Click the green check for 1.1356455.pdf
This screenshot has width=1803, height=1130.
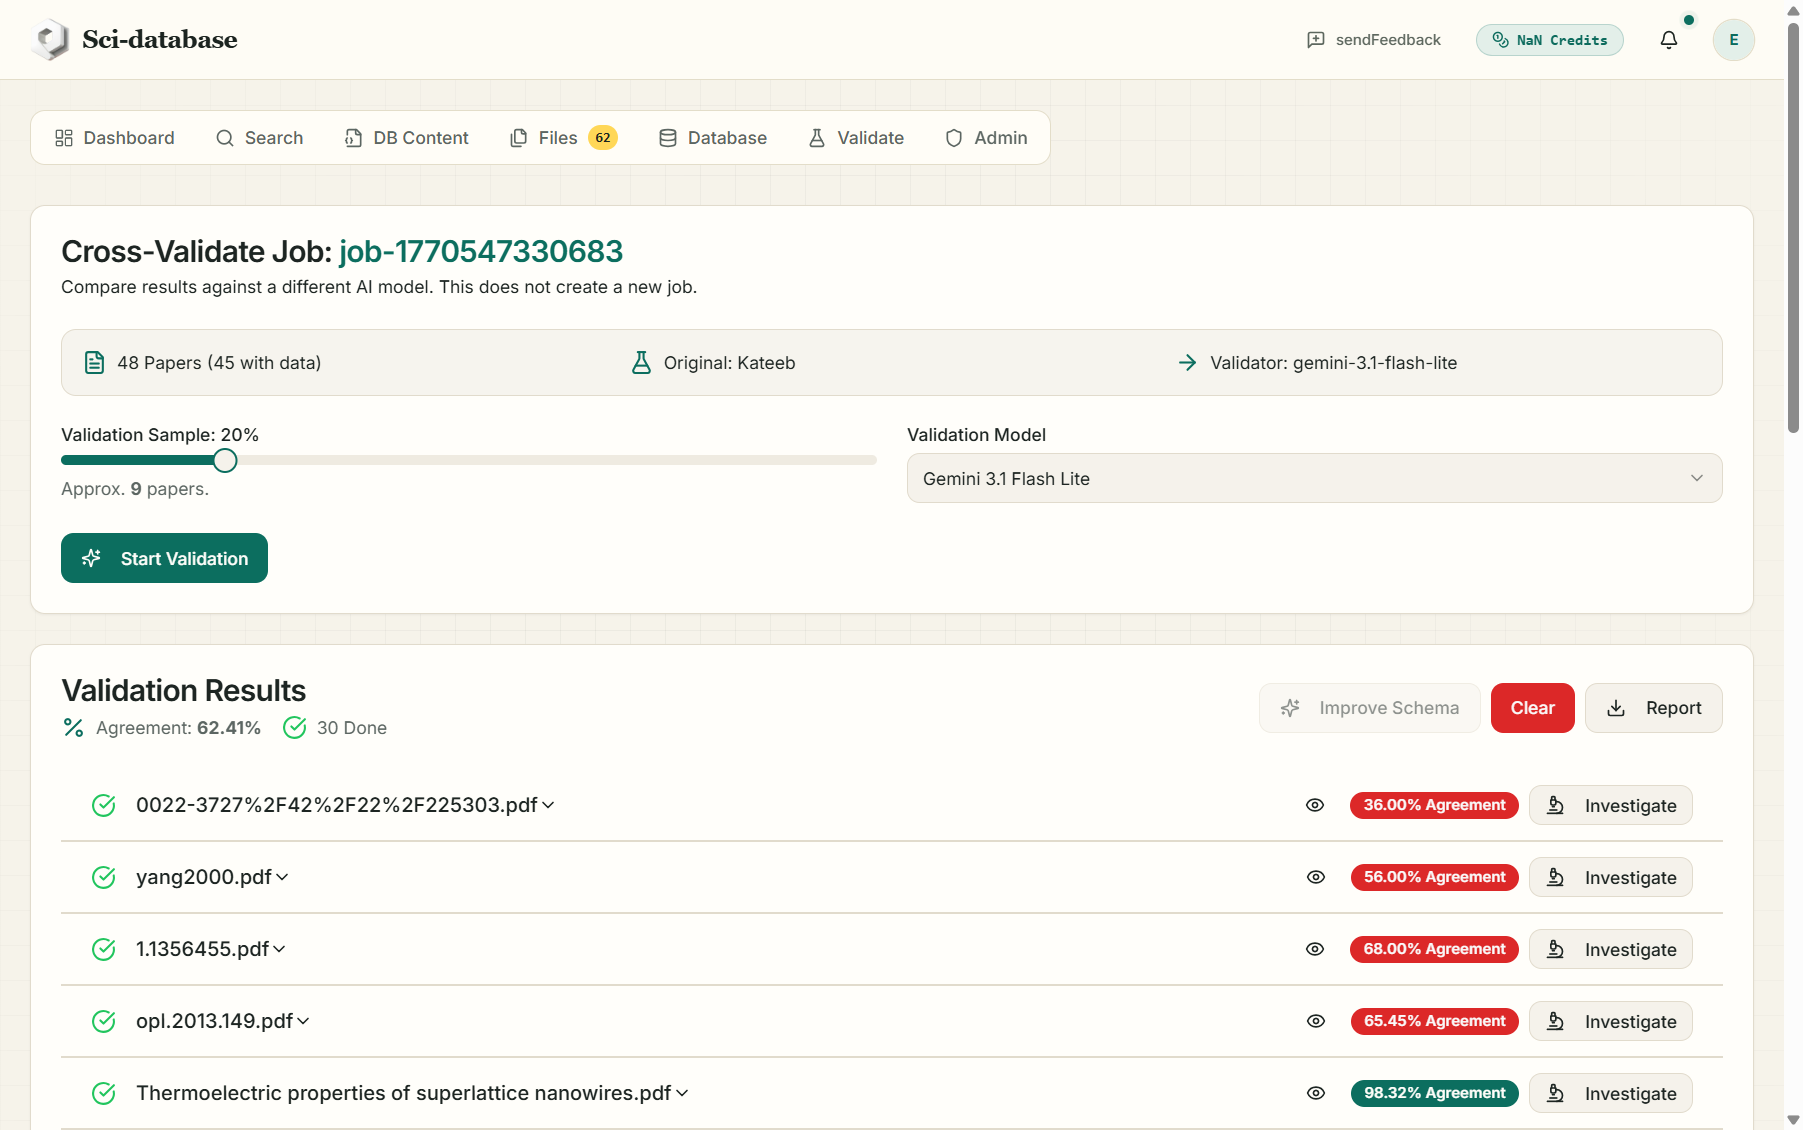[x=104, y=949]
